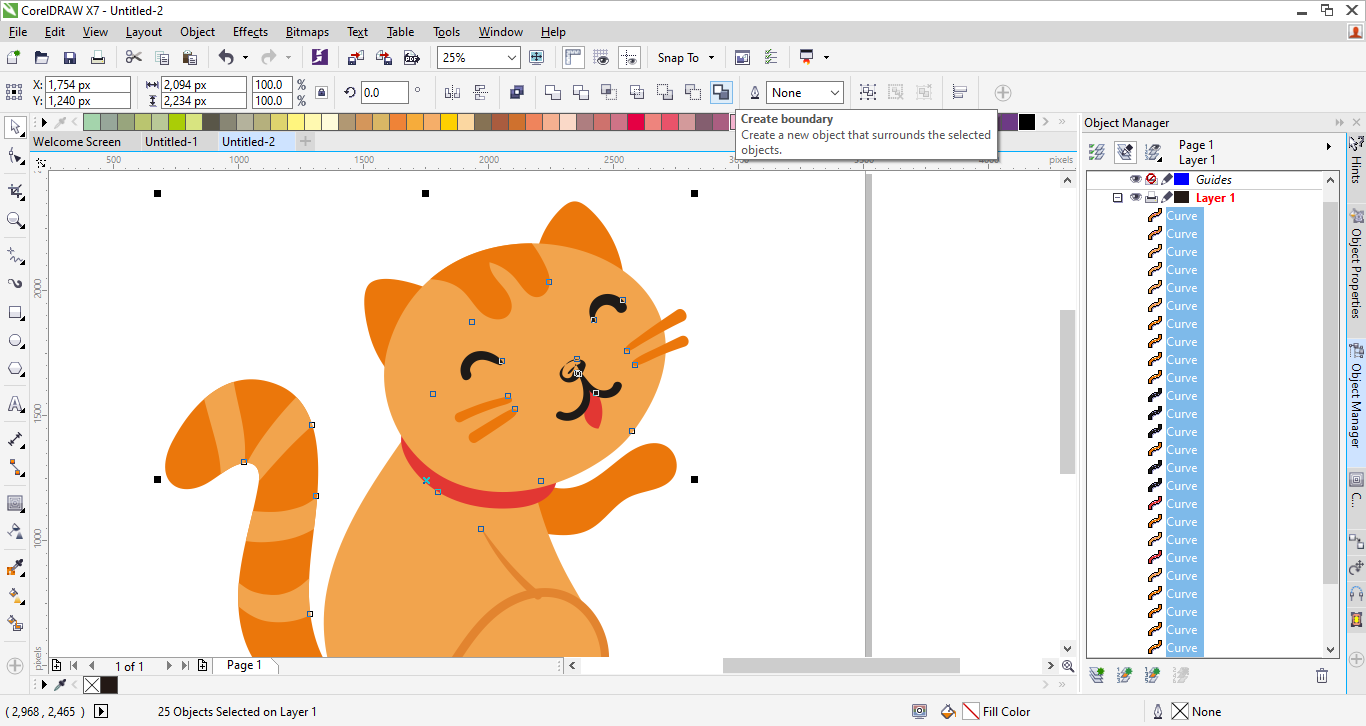
Task: Open the outline width None dropdown
Action: (x=834, y=93)
